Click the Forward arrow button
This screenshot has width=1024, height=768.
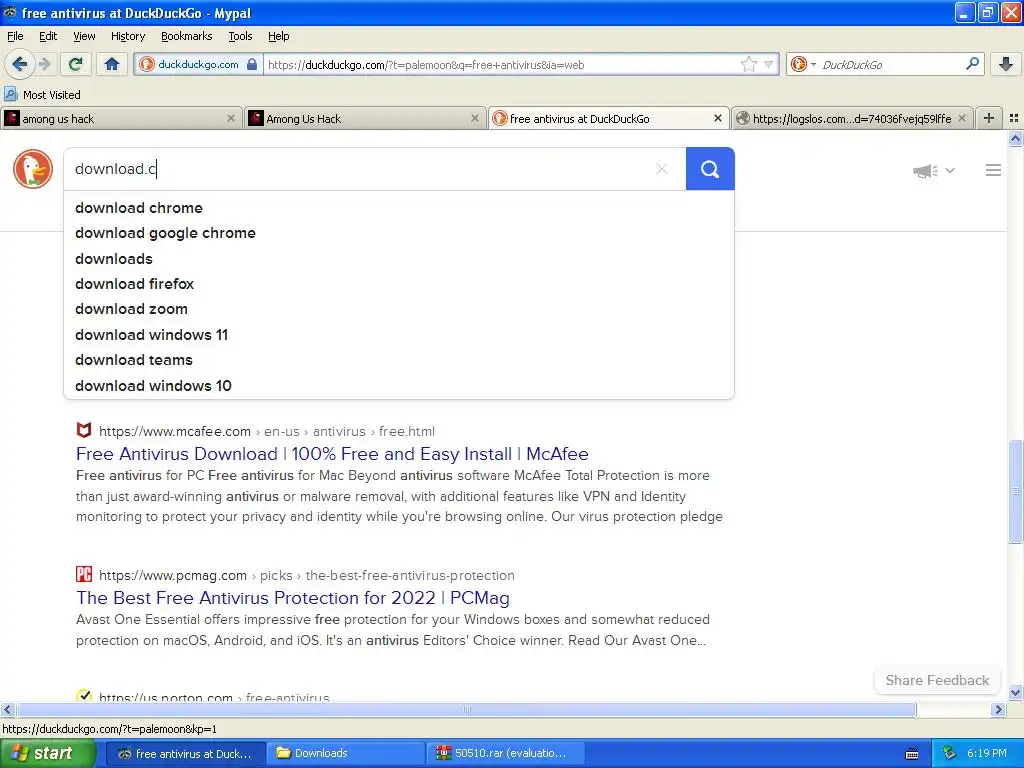44,64
